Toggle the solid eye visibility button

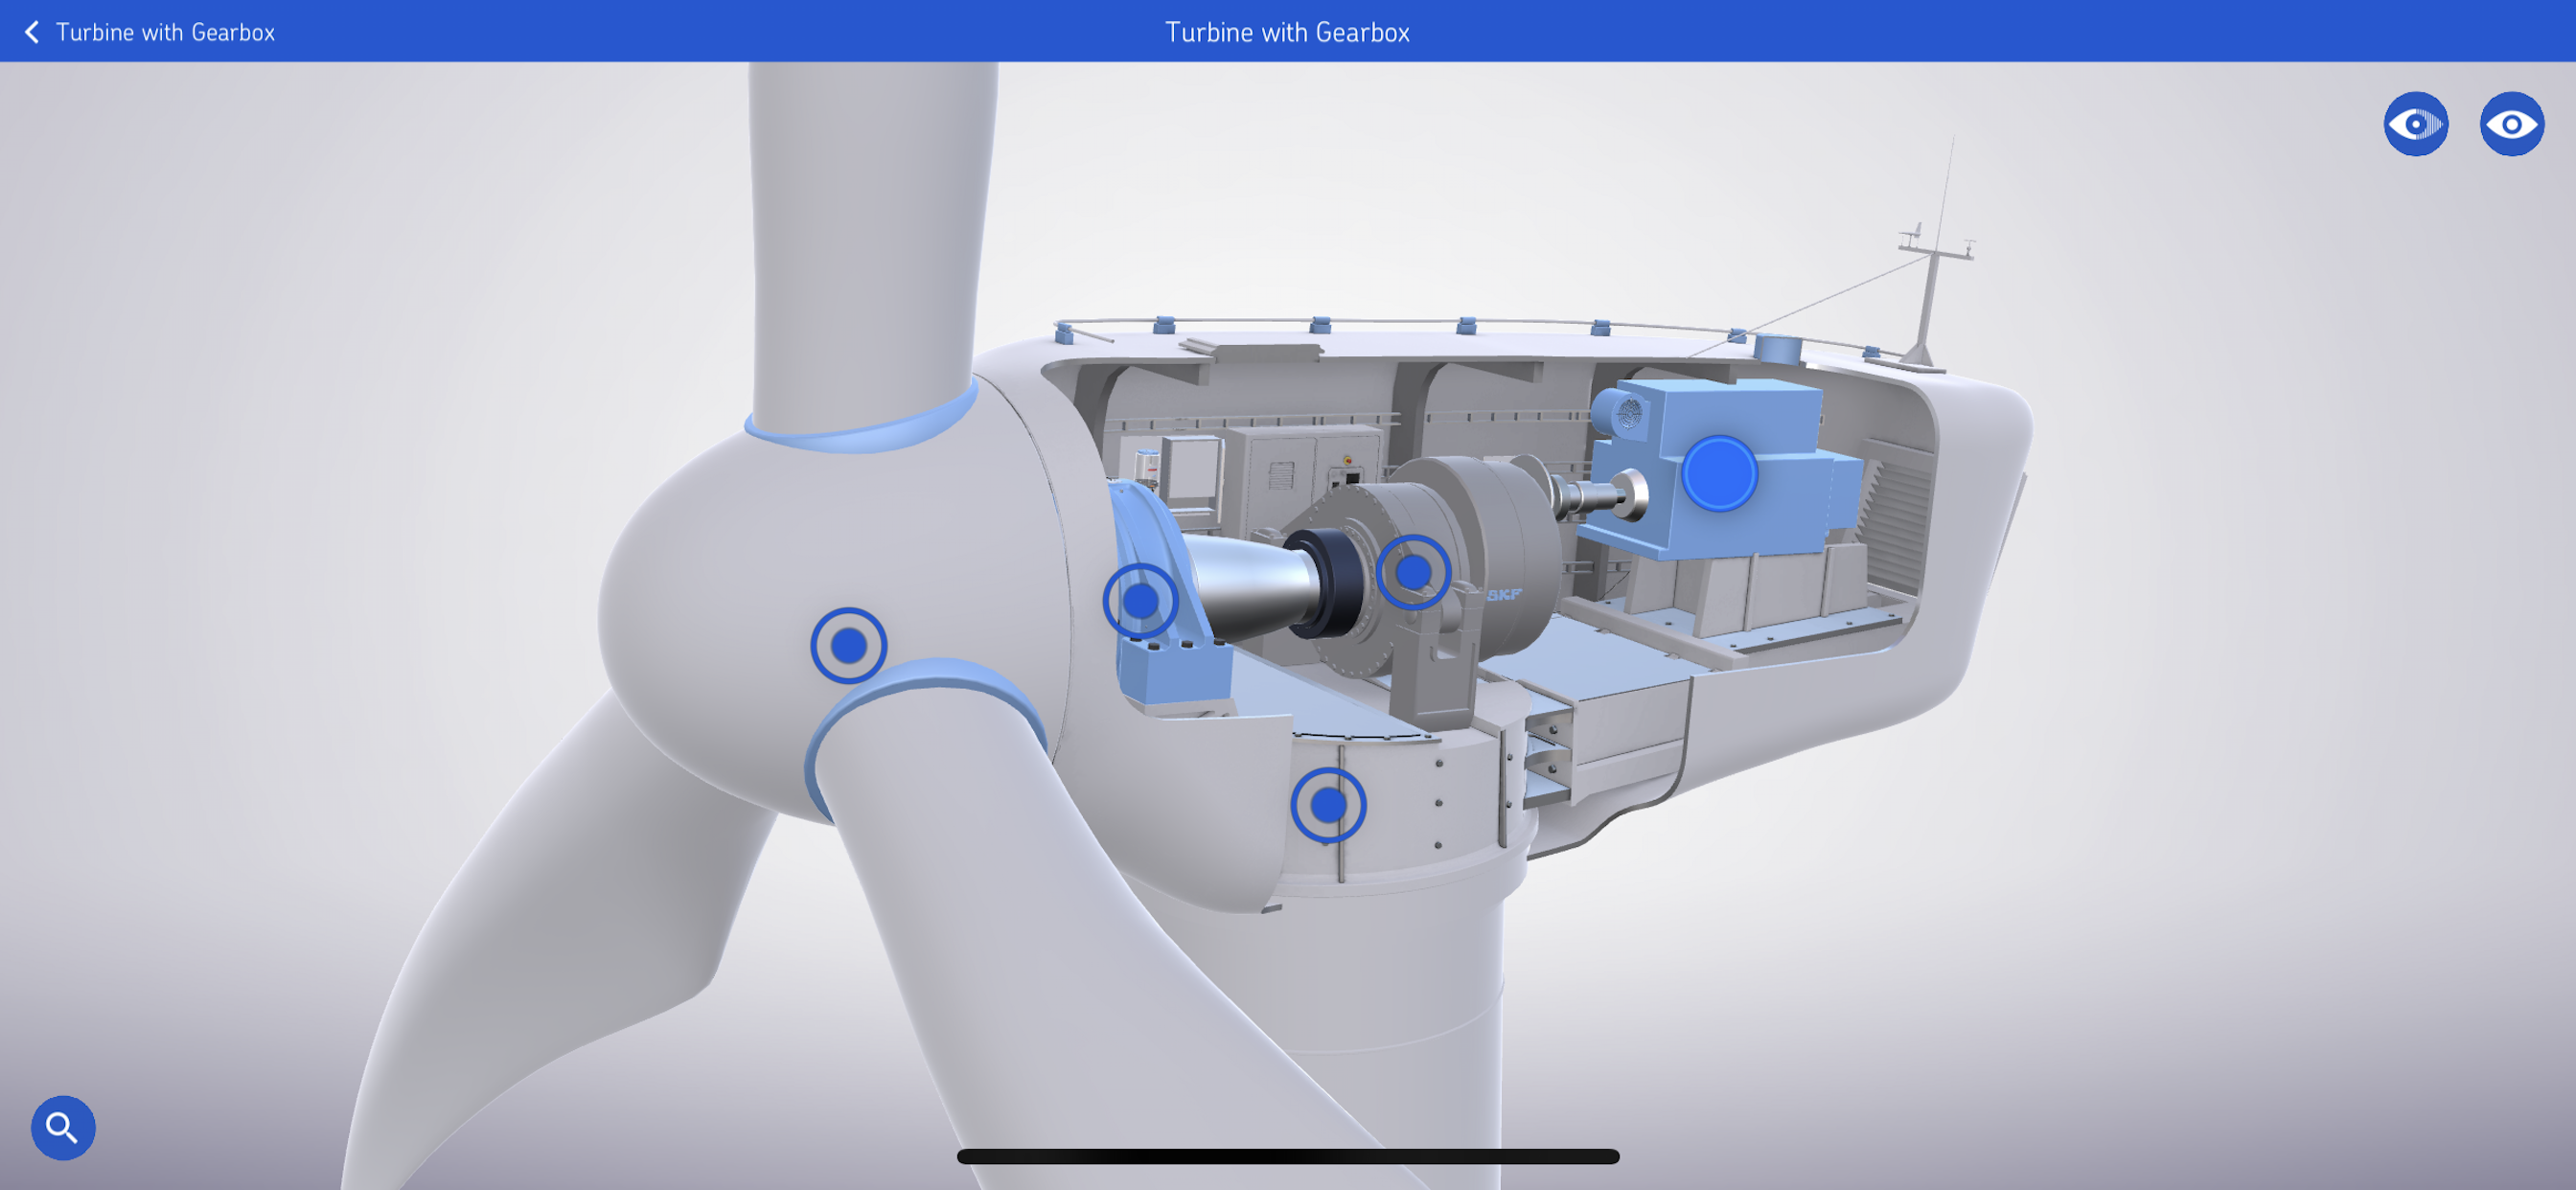coord(2511,124)
